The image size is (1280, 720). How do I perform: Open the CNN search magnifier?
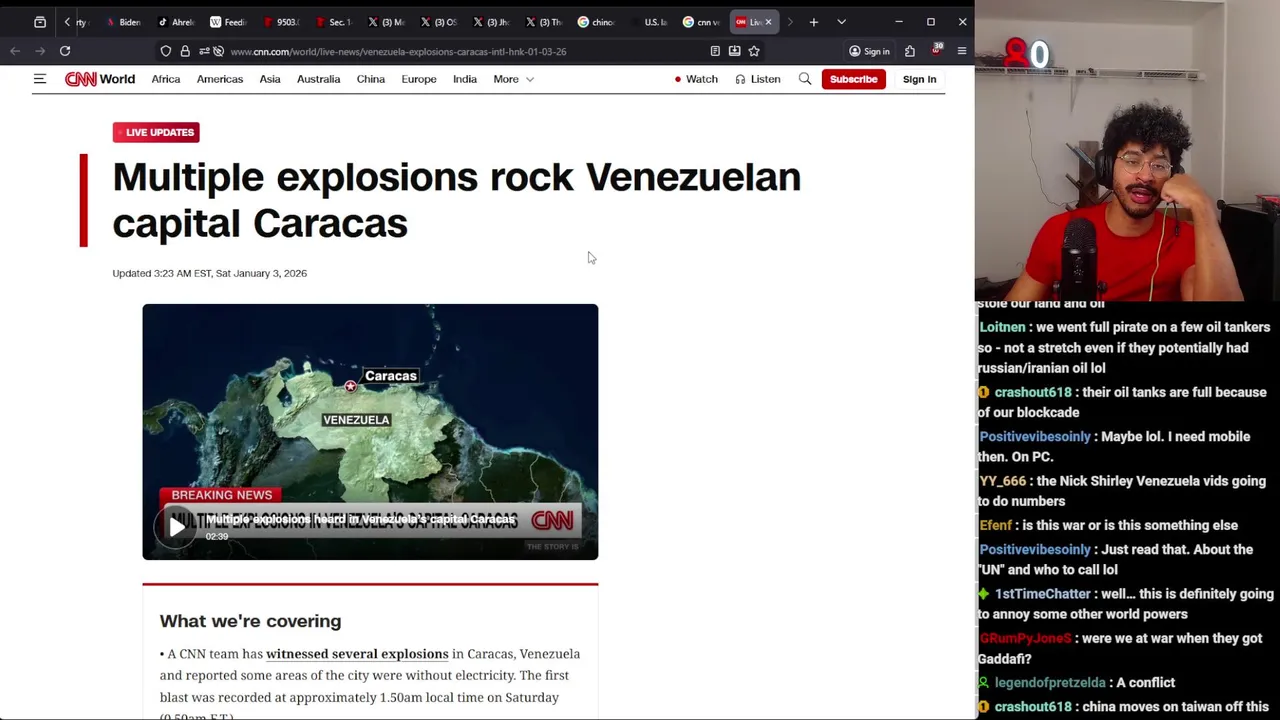[805, 79]
